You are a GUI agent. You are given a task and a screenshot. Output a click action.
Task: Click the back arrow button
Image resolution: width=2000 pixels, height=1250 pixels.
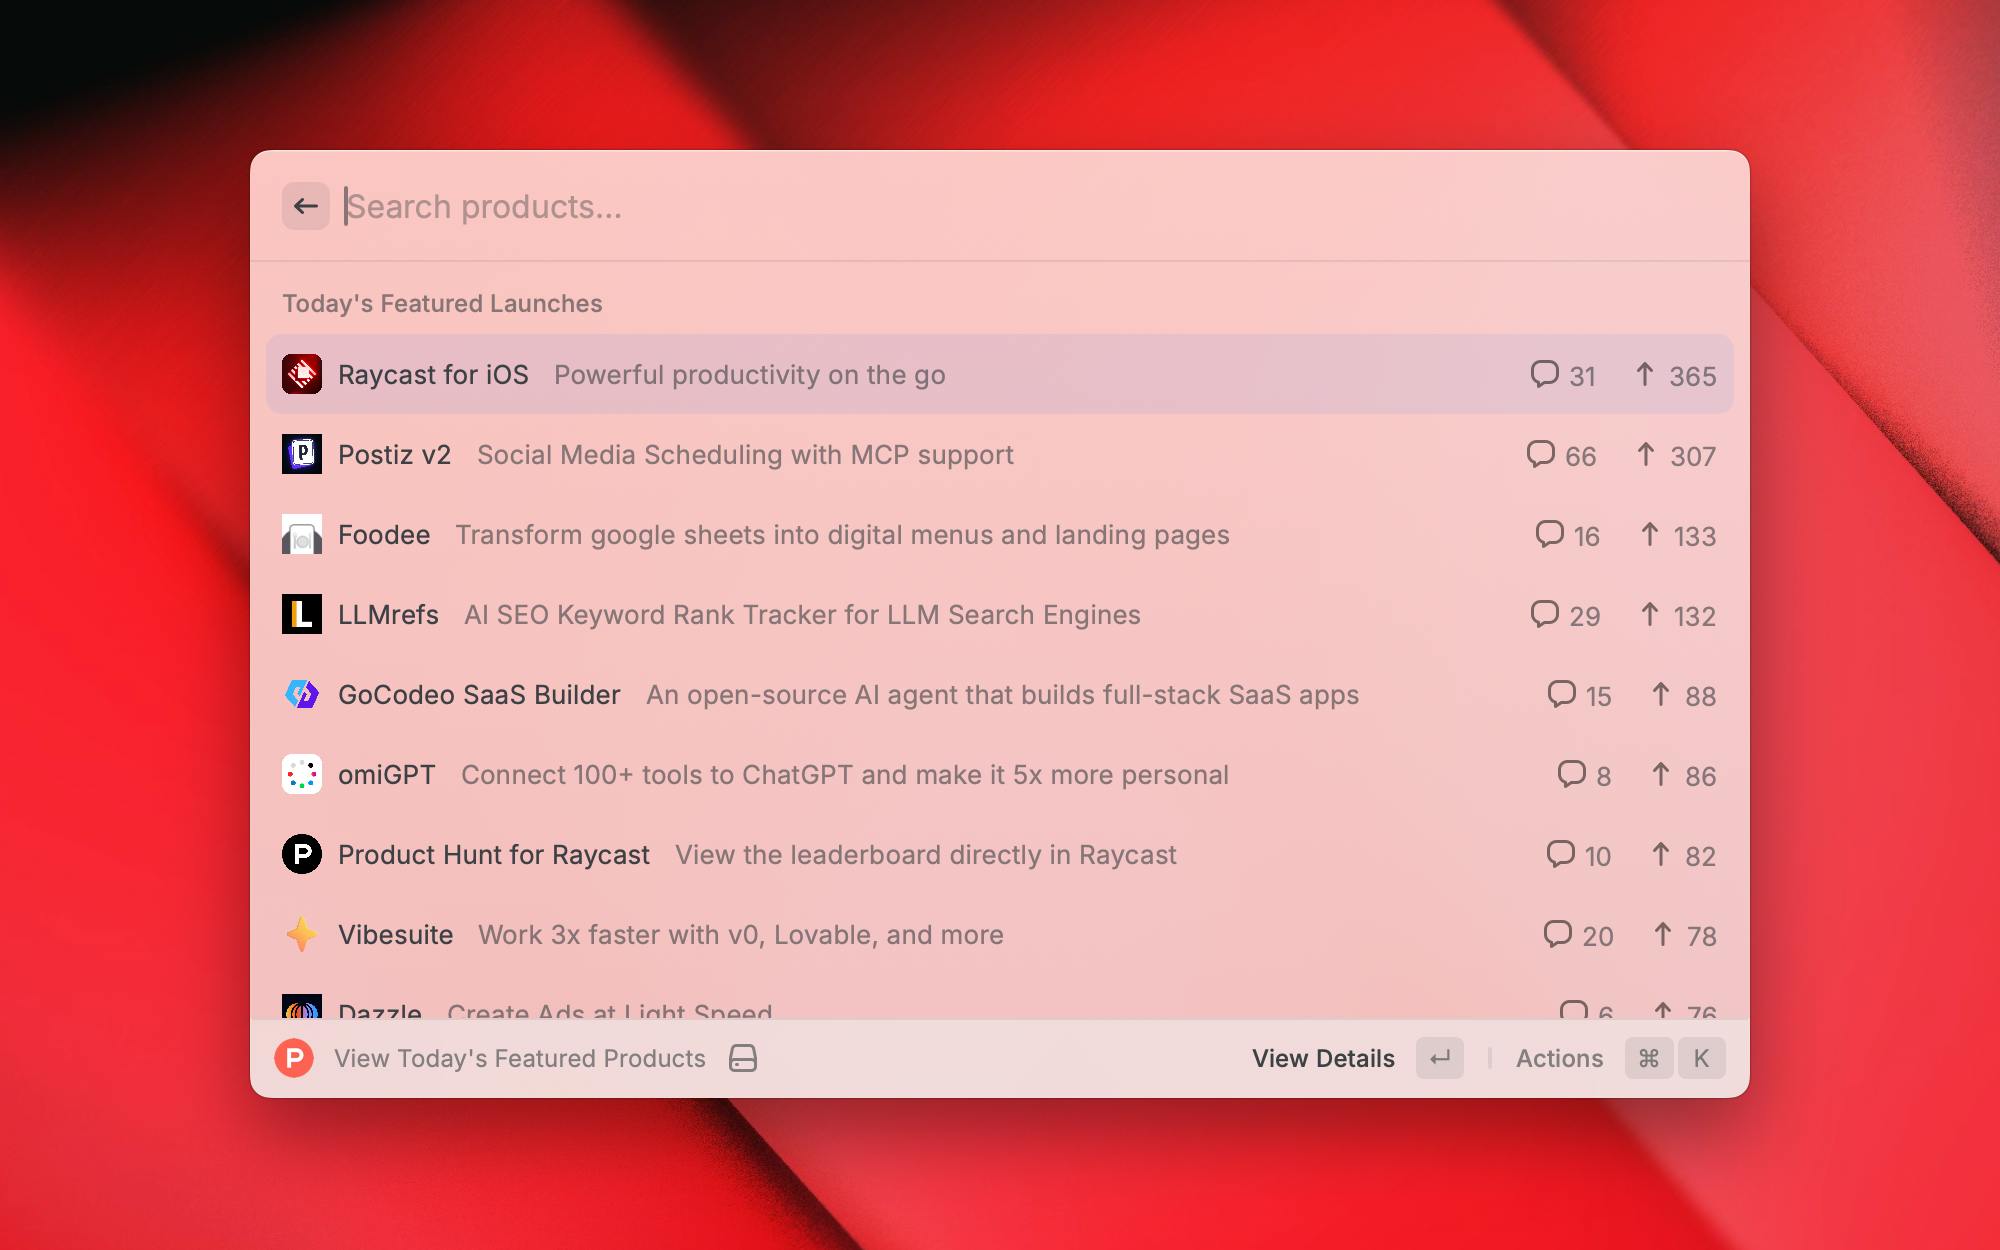click(x=306, y=206)
